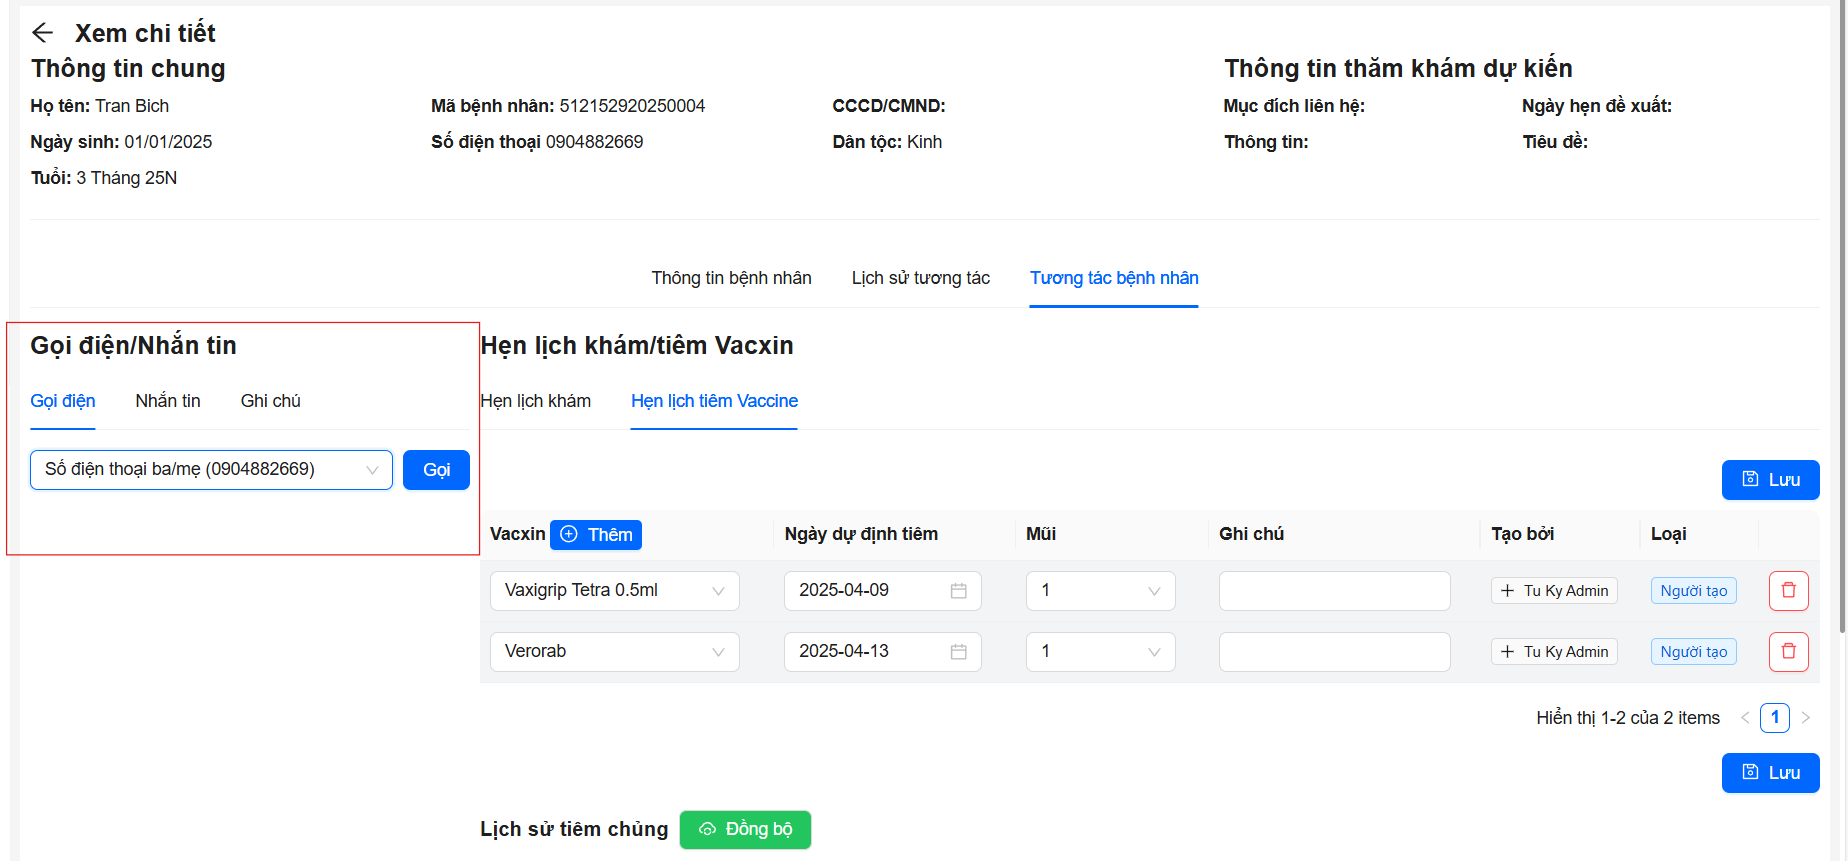Click the Thêm button to add a vaccine

[x=596, y=535]
